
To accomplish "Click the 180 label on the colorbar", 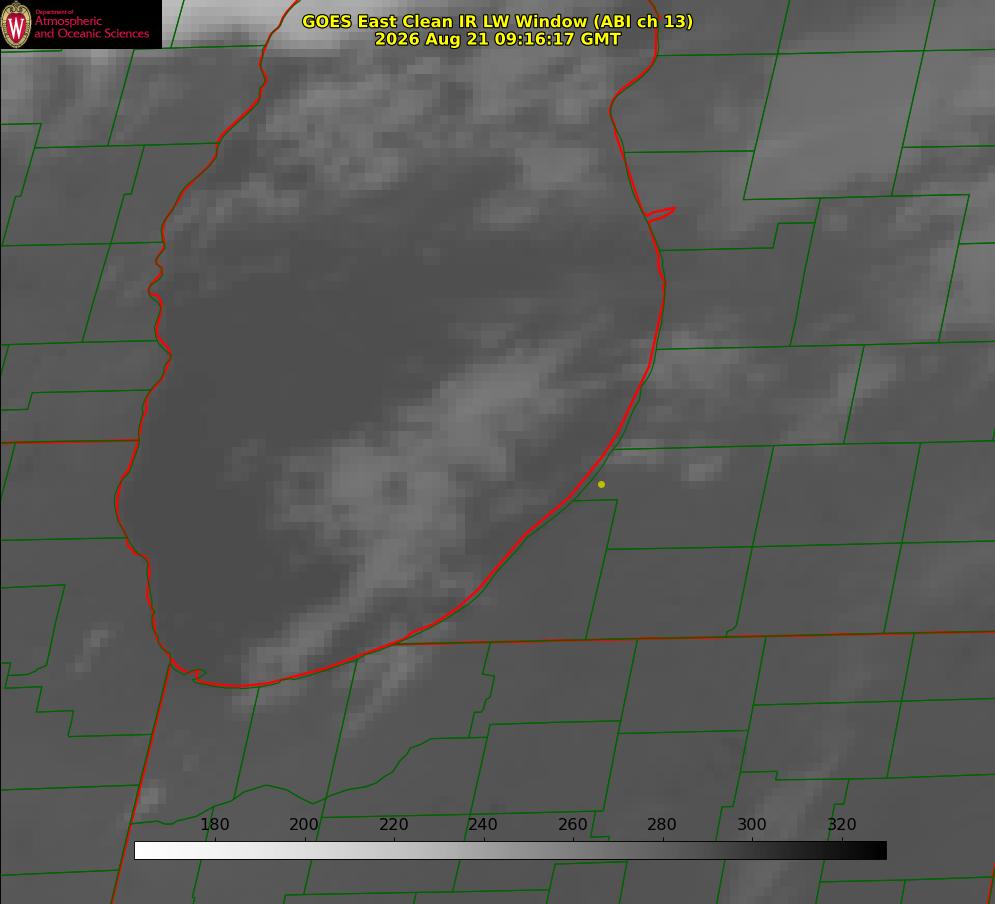I will [214, 824].
